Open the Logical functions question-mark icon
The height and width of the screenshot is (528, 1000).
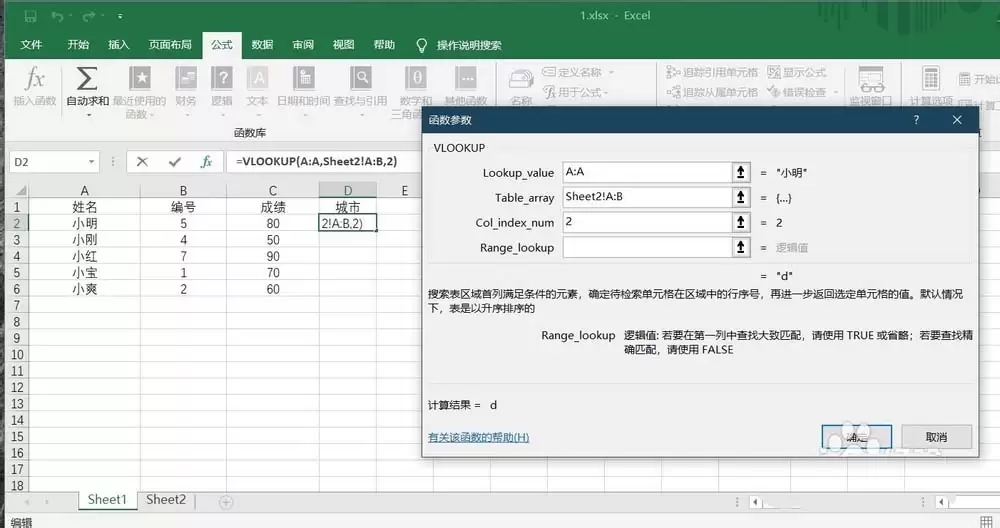[x=221, y=78]
